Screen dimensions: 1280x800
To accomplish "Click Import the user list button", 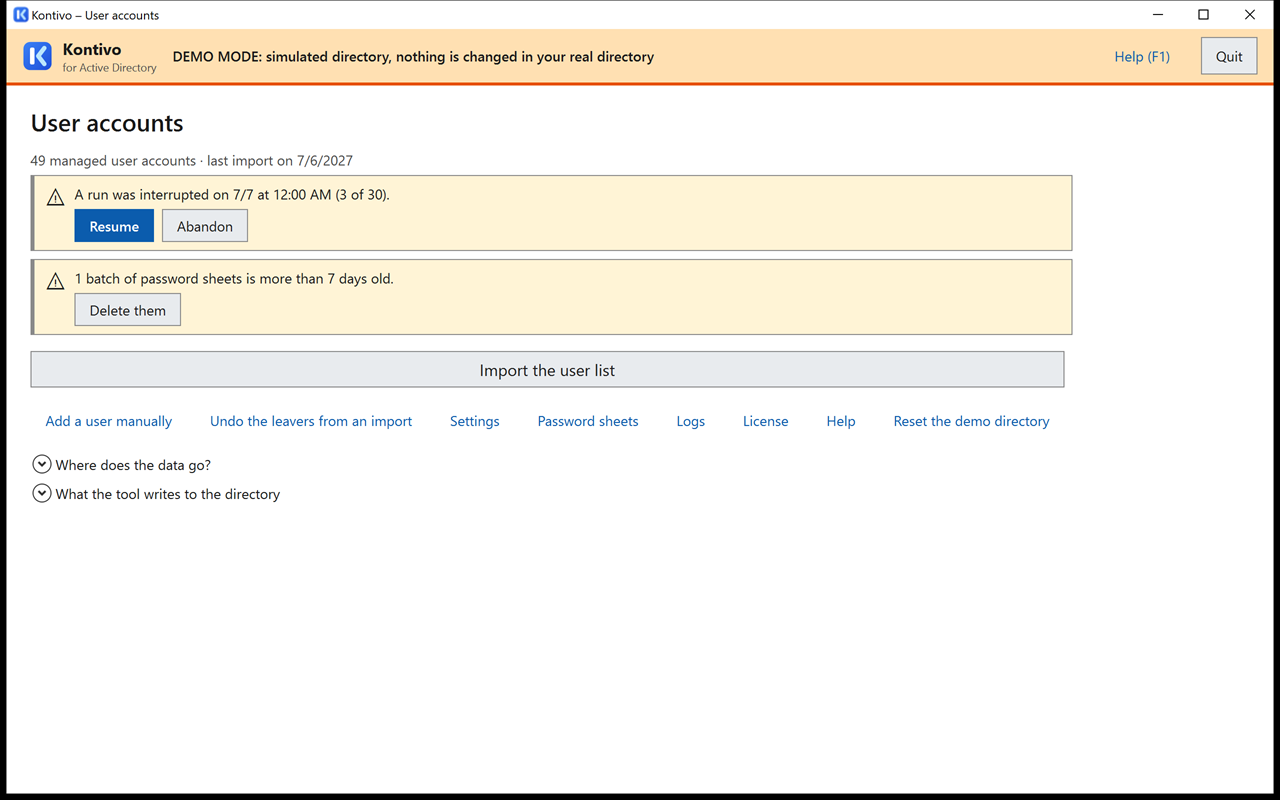I will [547, 370].
